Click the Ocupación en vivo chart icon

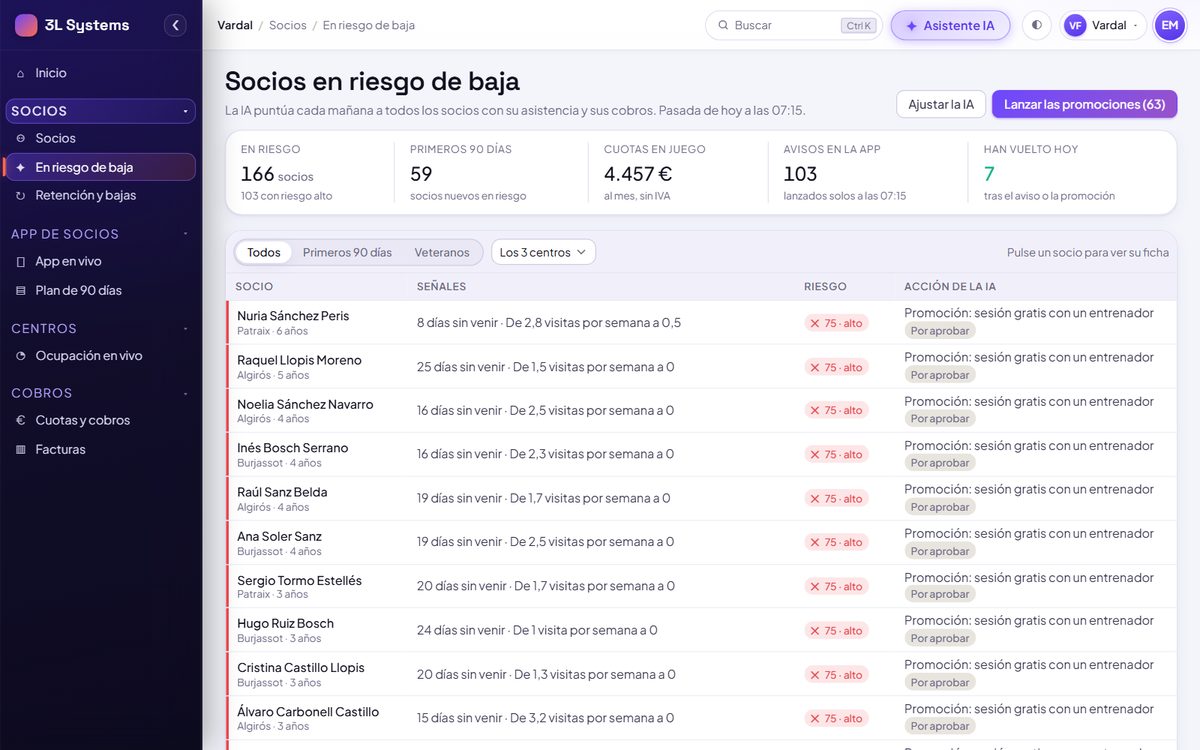21,356
